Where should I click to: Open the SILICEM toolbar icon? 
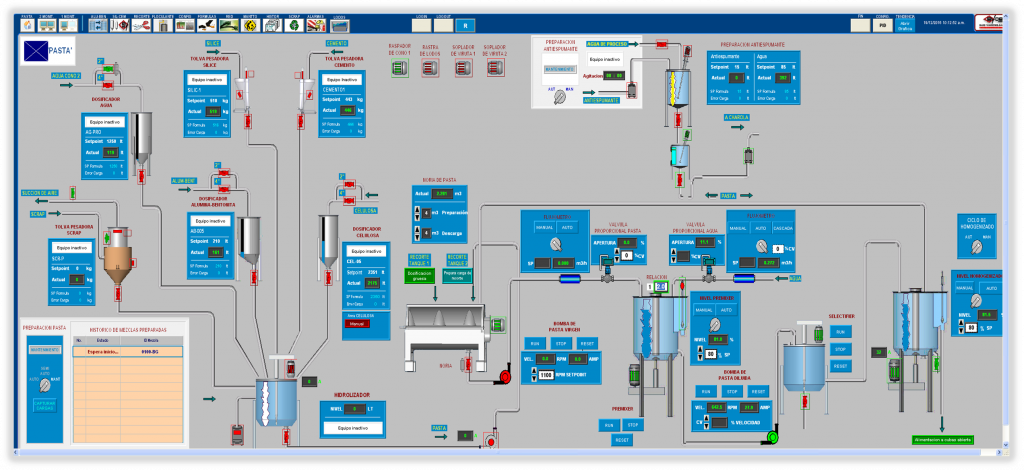tap(119, 25)
